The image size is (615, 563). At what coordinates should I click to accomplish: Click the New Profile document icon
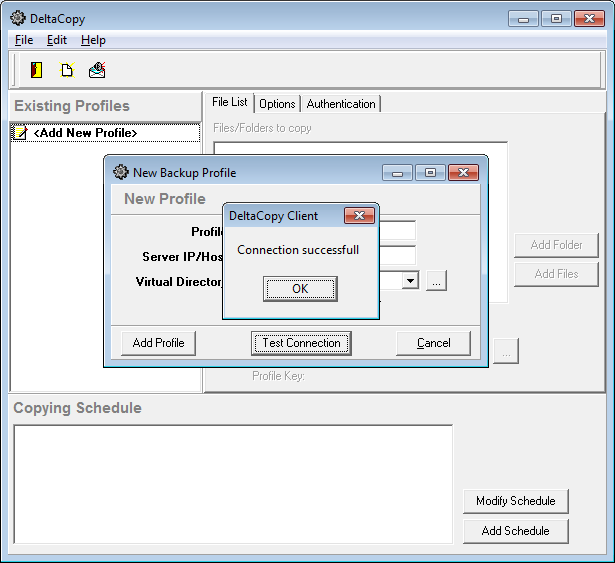pyautogui.click(x=67, y=70)
